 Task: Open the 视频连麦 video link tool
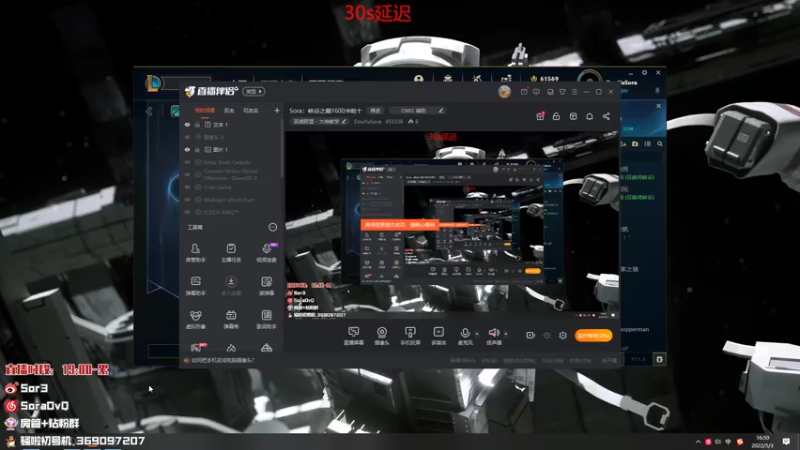(266, 253)
